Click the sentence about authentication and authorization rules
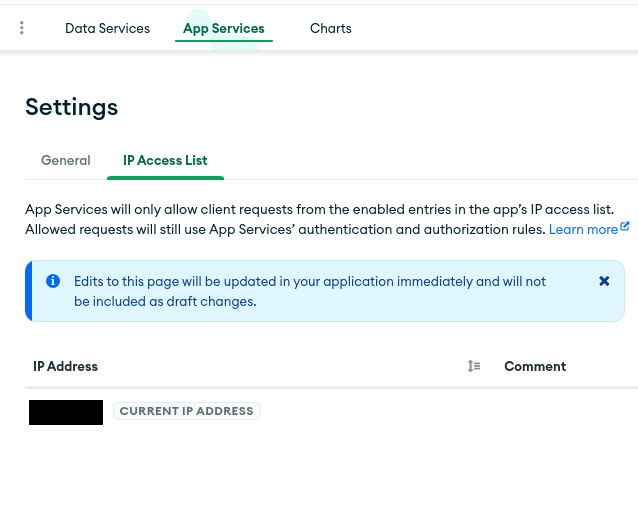 (285, 229)
